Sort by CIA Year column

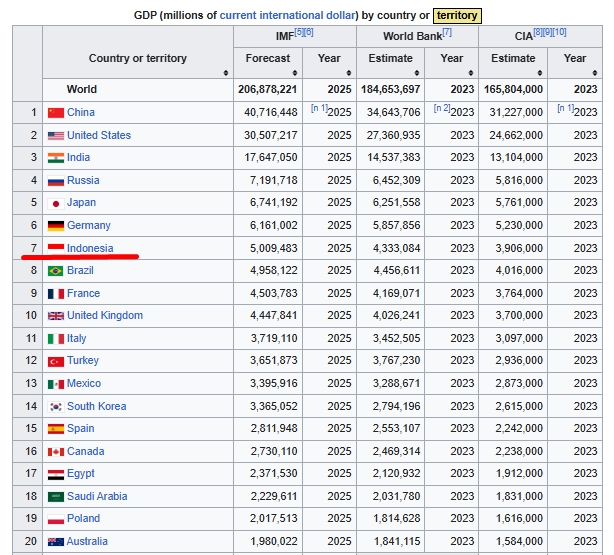point(594,73)
